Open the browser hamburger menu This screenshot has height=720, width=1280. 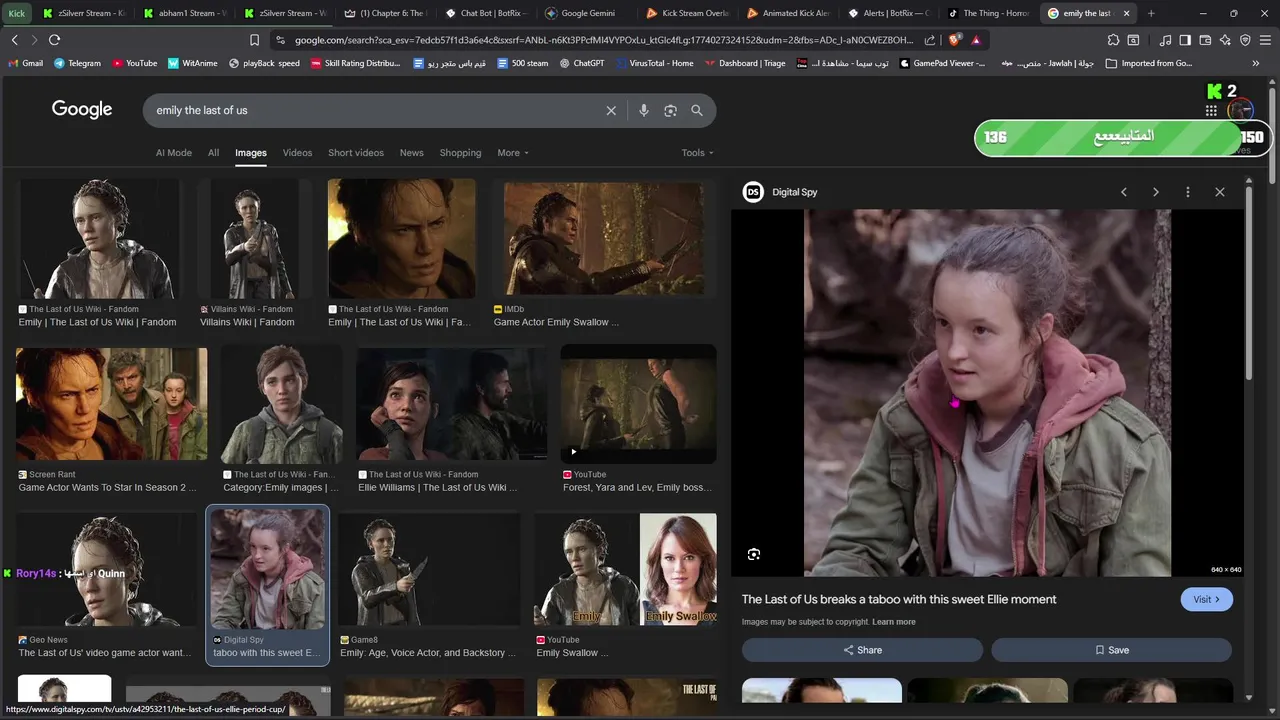click(x=1265, y=40)
